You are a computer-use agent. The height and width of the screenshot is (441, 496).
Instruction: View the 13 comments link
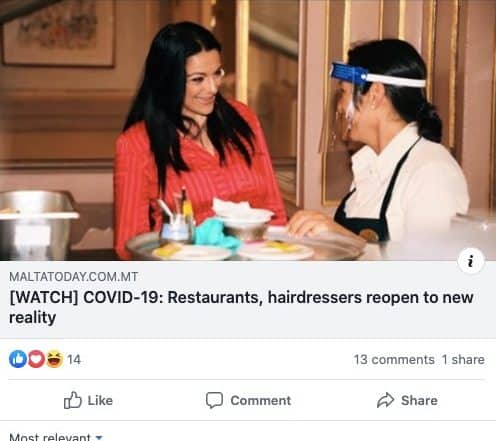(394, 360)
